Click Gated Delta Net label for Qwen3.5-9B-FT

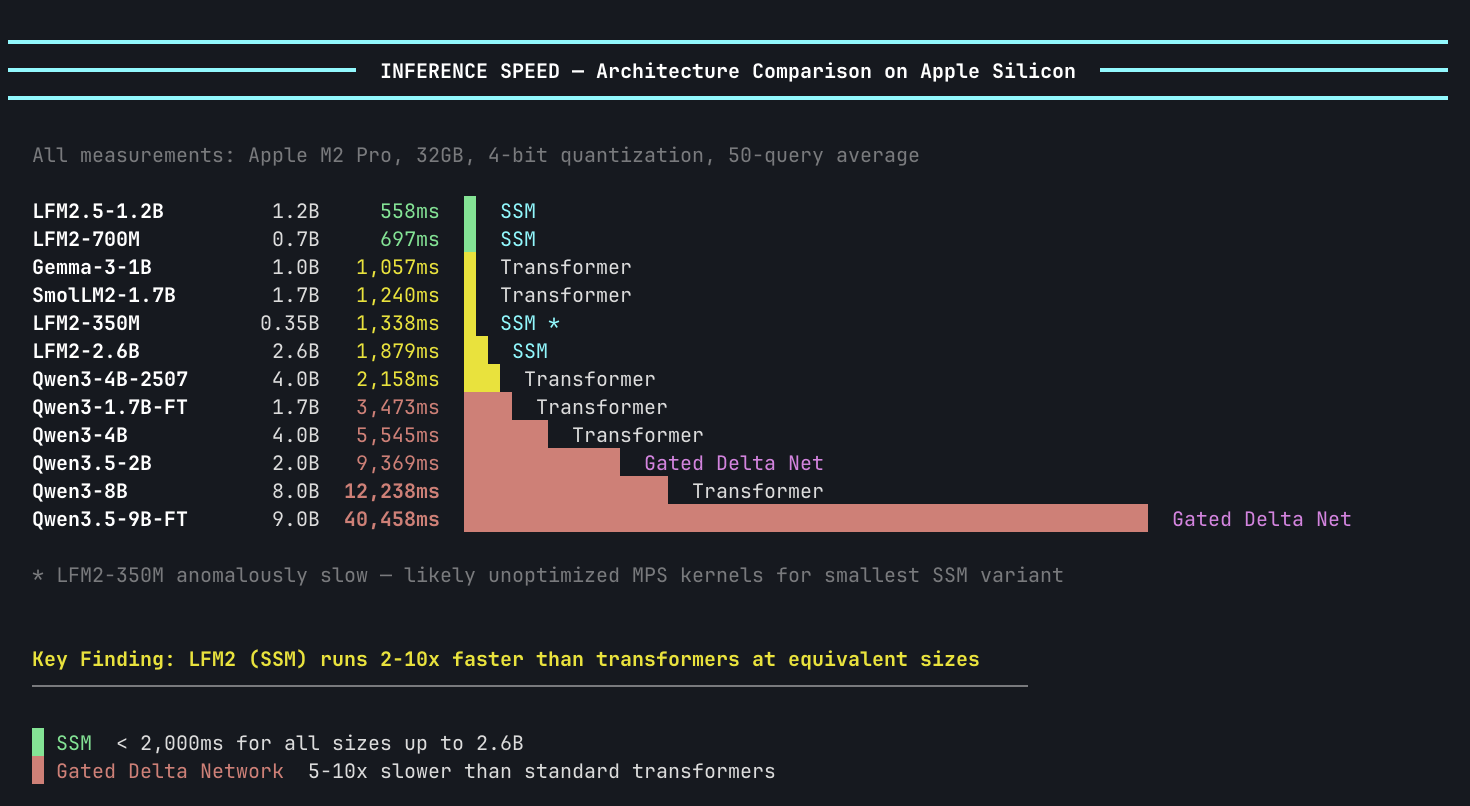(x=1262, y=519)
